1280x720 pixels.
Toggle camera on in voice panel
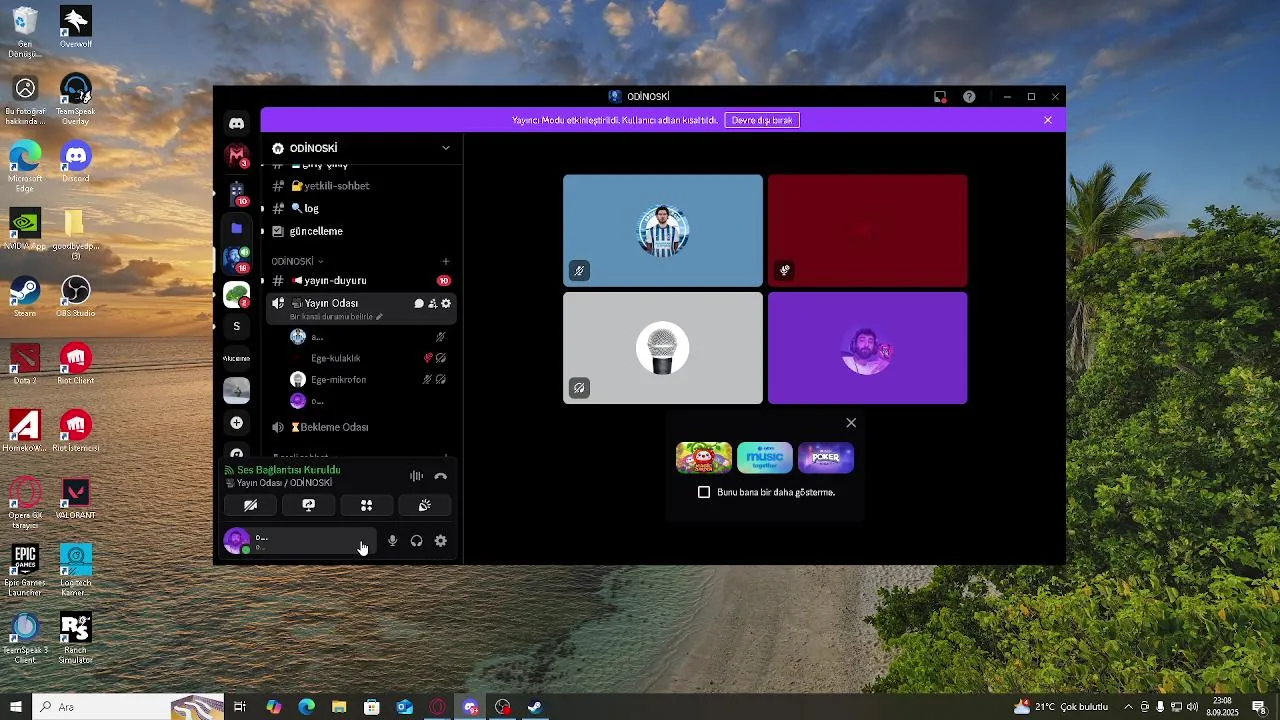pyautogui.click(x=250, y=506)
